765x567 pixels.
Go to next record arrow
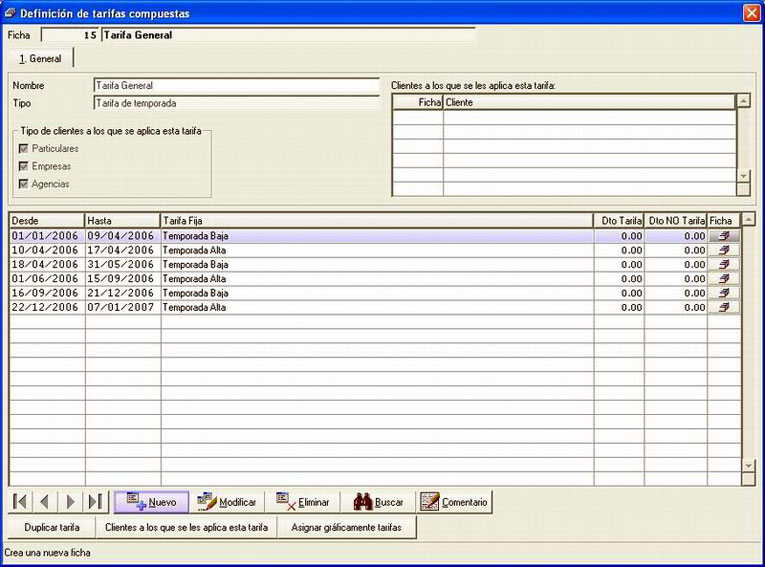pyautogui.click(x=70, y=502)
